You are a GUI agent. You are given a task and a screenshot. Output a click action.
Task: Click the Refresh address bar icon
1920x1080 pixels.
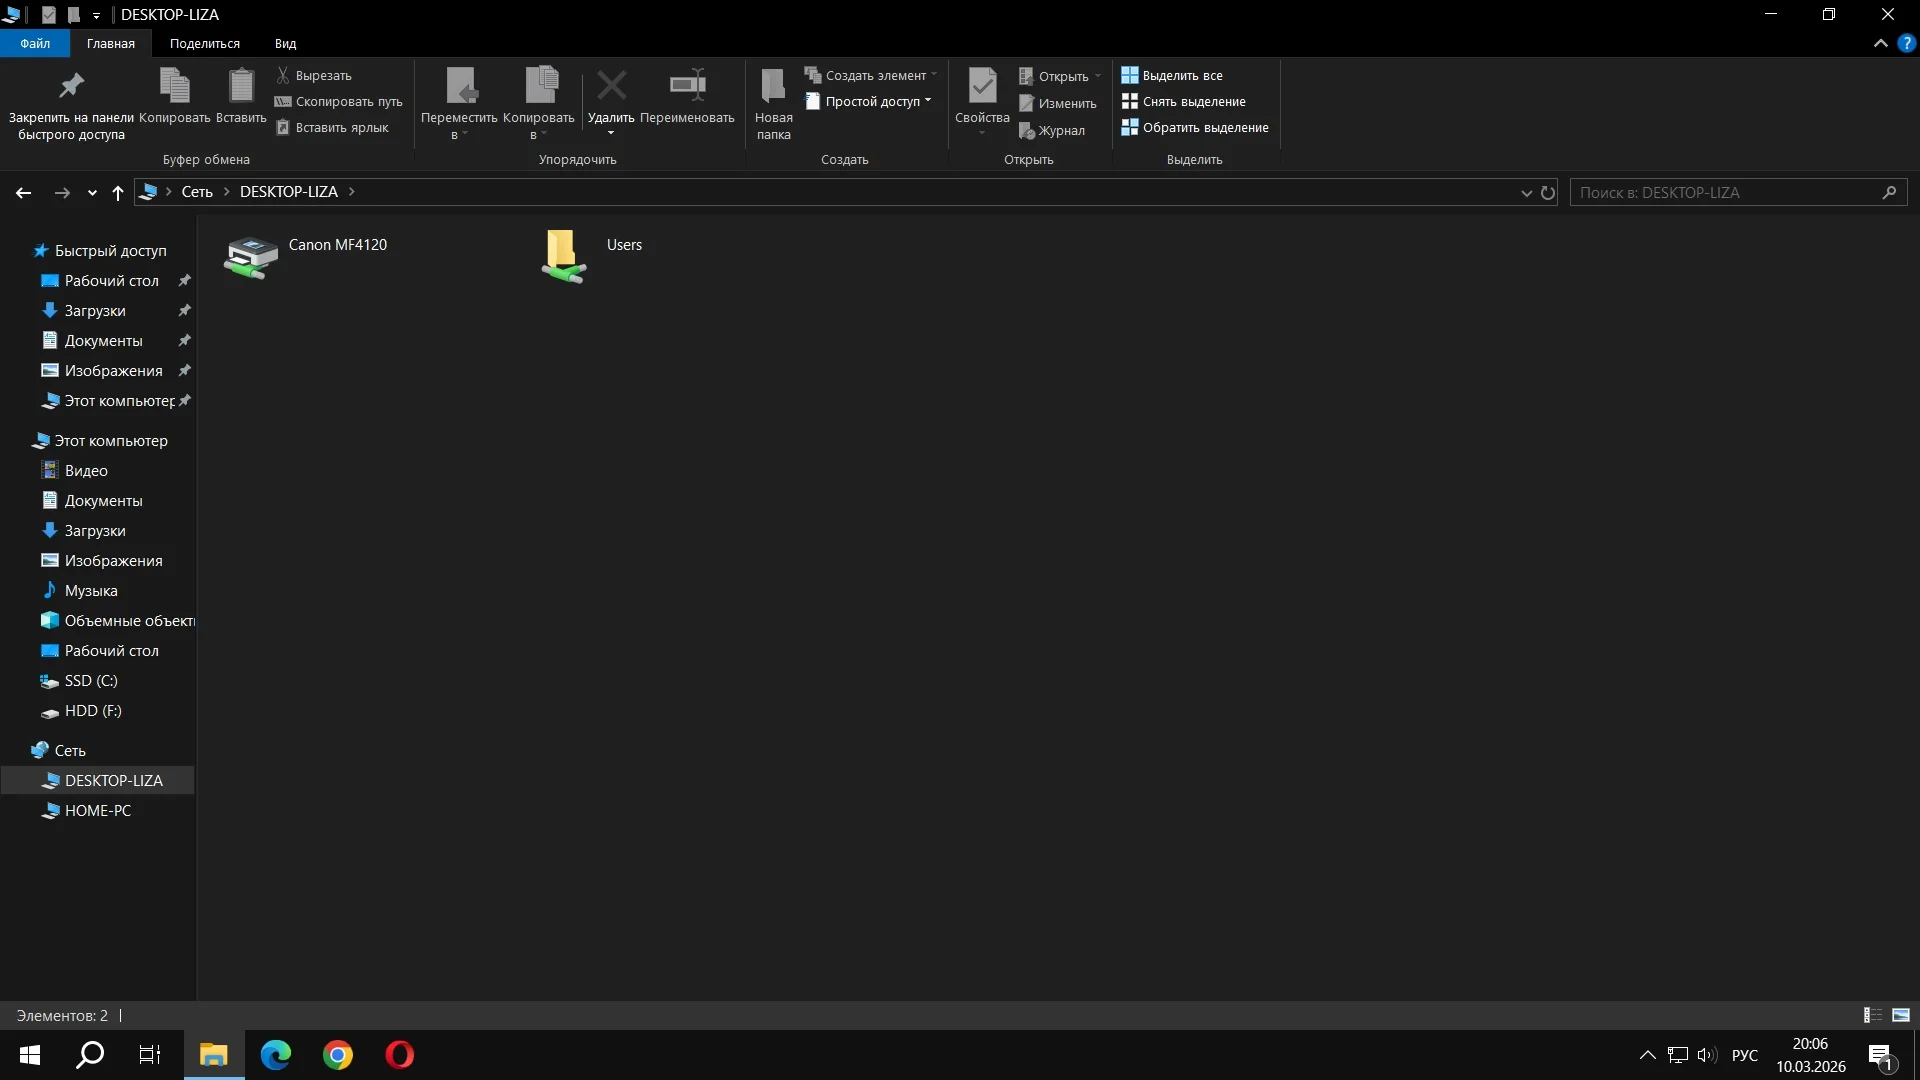click(1548, 192)
